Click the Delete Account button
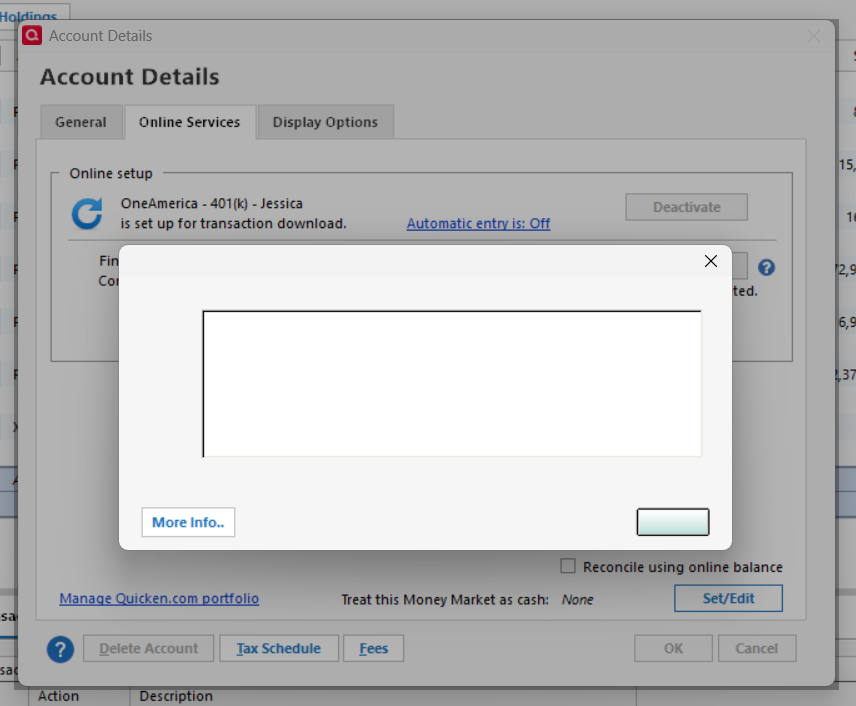Viewport: 856px width, 706px height. coord(148,648)
